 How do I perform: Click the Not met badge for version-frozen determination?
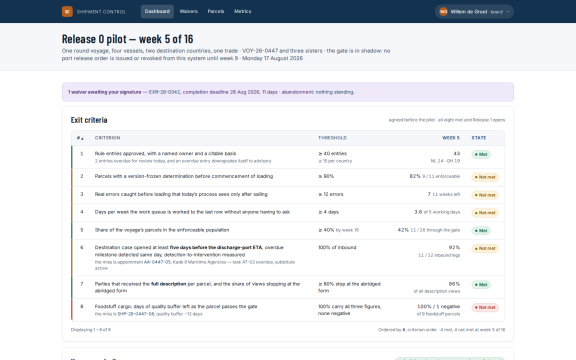(x=485, y=177)
